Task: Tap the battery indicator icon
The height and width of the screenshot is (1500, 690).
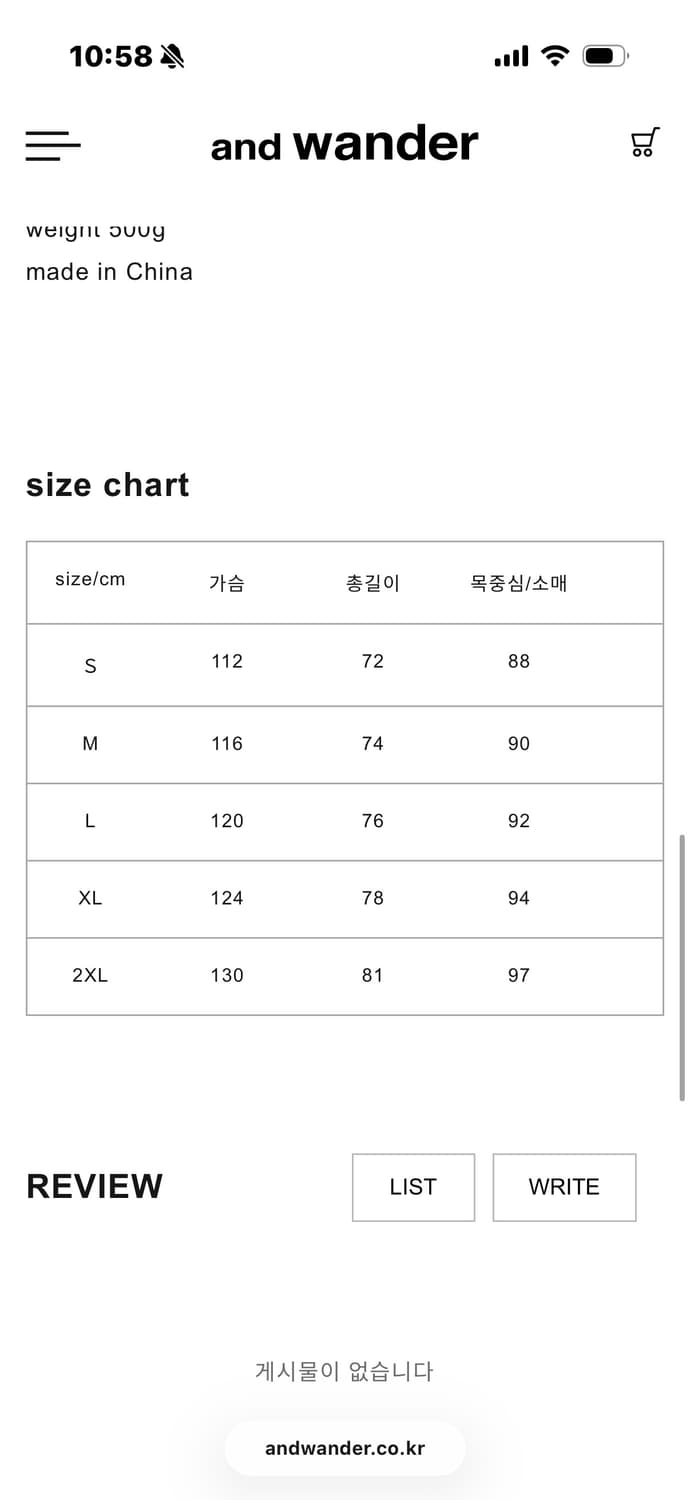Action: click(x=604, y=57)
